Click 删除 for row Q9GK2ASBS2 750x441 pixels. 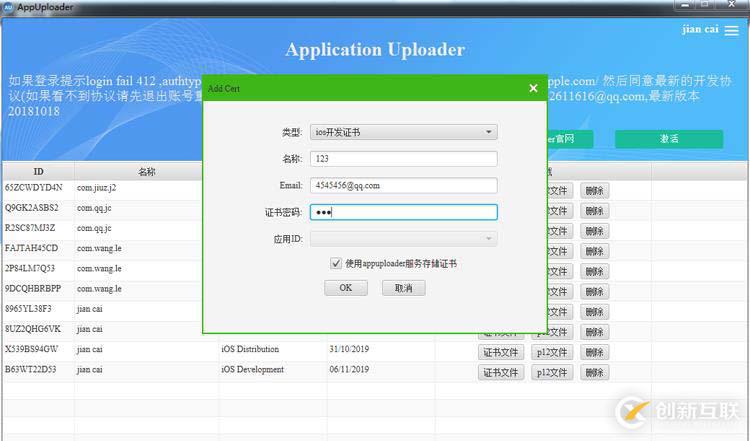[x=595, y=211]
